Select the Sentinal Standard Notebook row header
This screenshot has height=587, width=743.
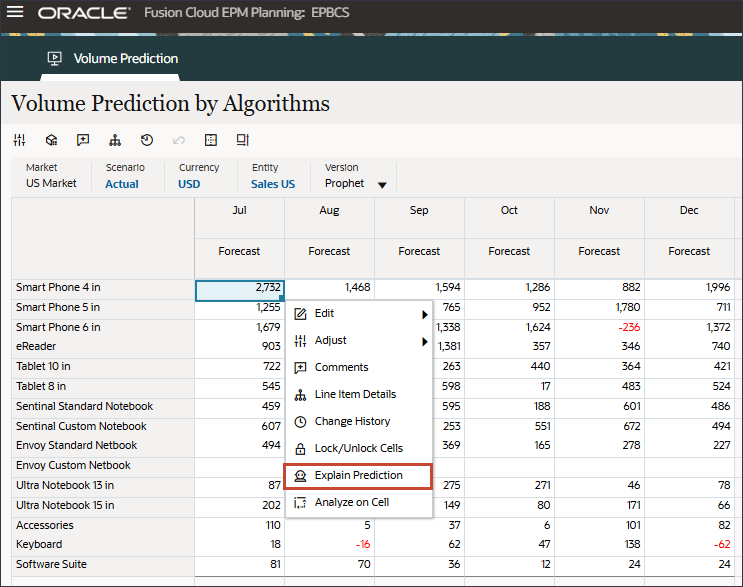click(103, 406)
